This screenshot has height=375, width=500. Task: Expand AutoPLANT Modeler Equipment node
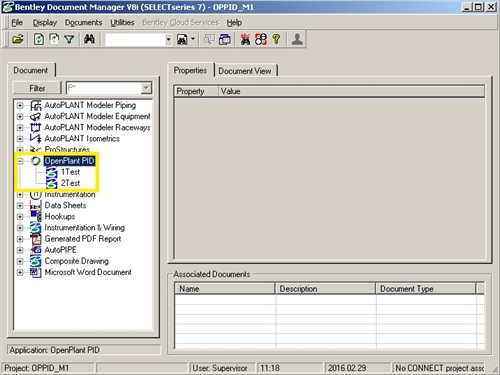coord(20,117)
